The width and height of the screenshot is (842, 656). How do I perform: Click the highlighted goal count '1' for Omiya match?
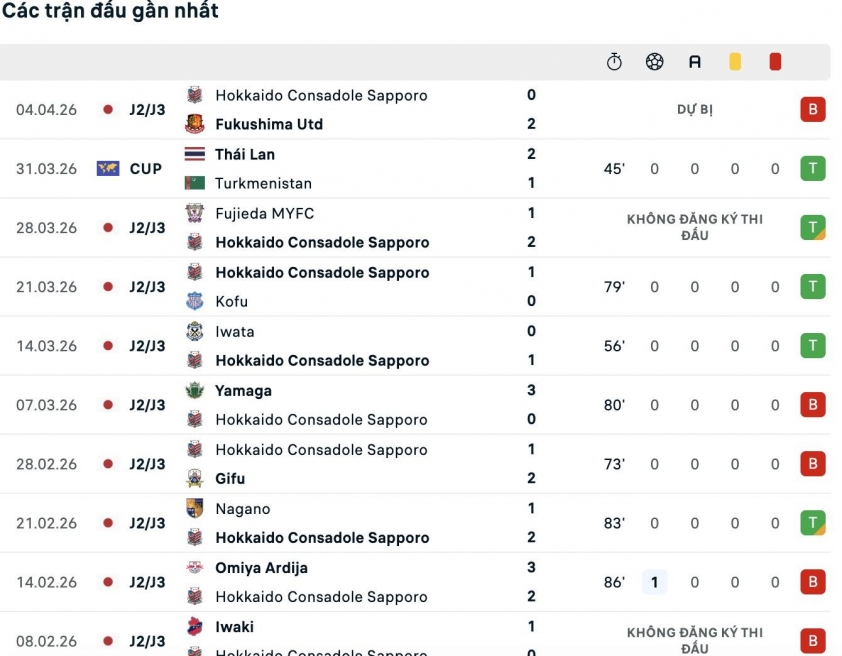[x=654, y=582]
